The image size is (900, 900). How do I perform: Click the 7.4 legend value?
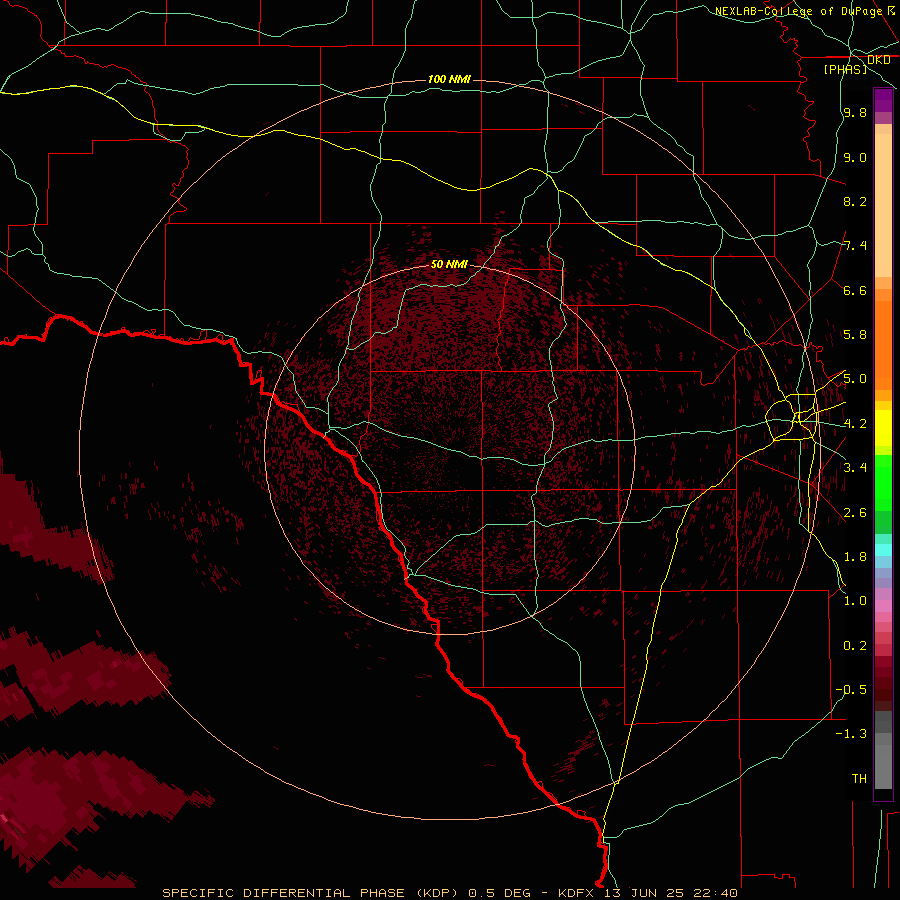(855, 246)
